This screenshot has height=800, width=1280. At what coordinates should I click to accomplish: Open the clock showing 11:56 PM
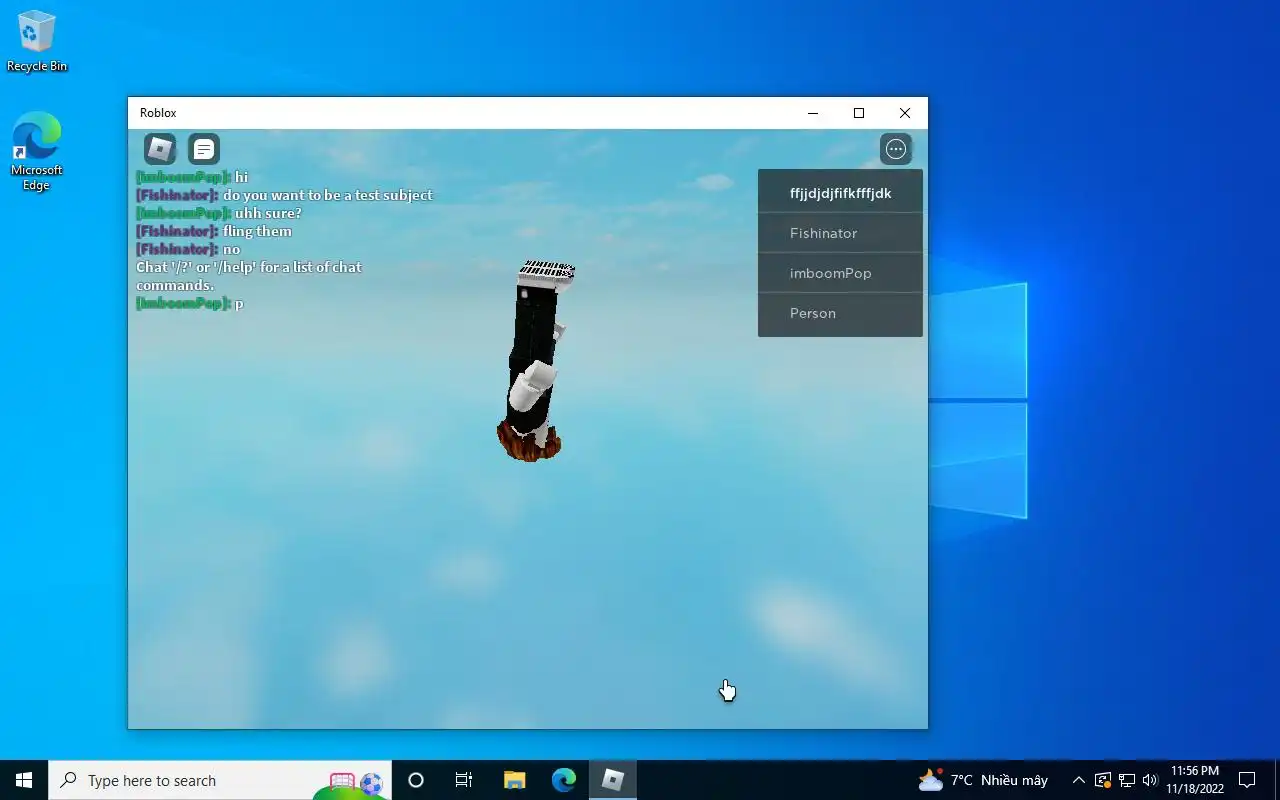coord(1195,780)
